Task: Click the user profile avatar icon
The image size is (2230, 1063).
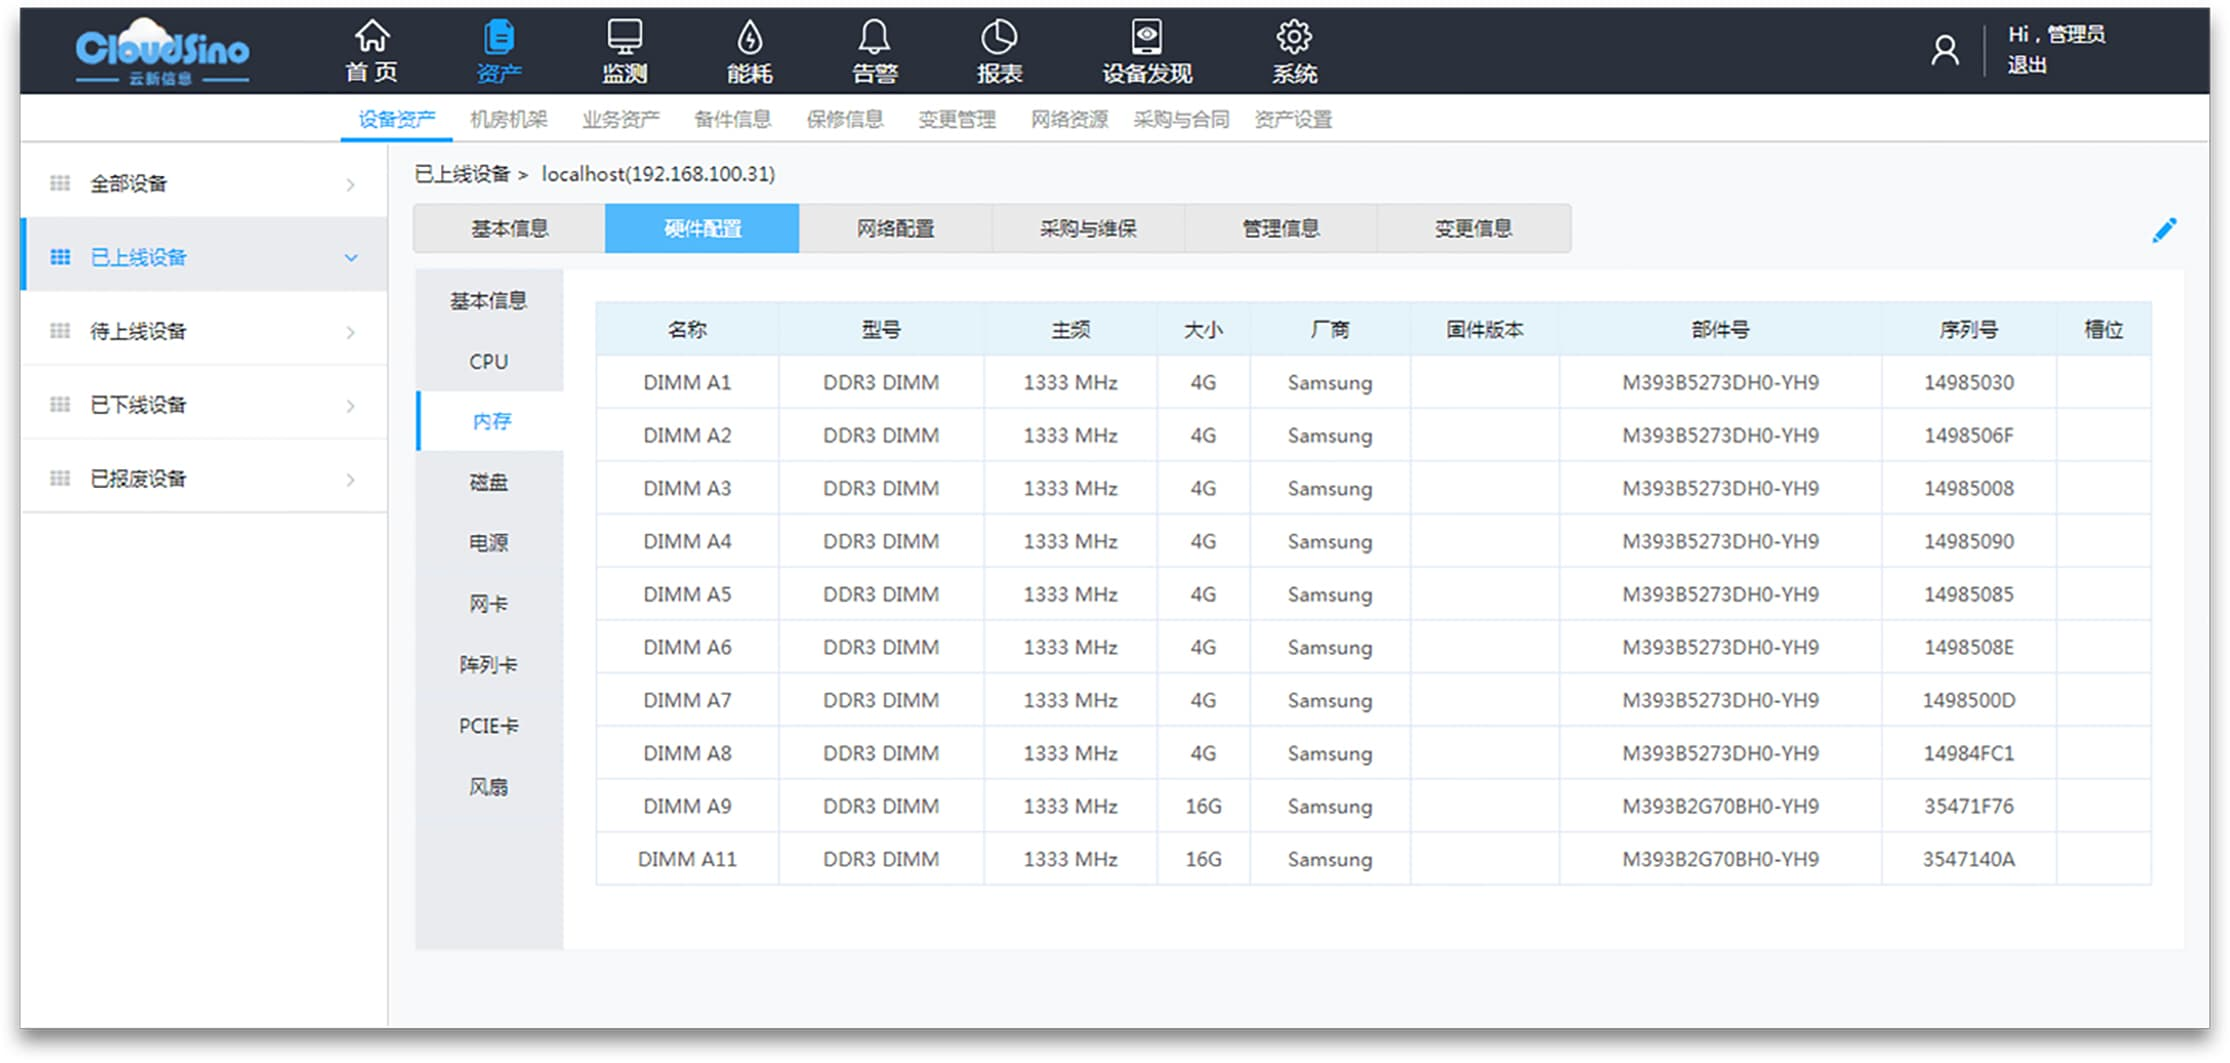Action: (1944, 50)
